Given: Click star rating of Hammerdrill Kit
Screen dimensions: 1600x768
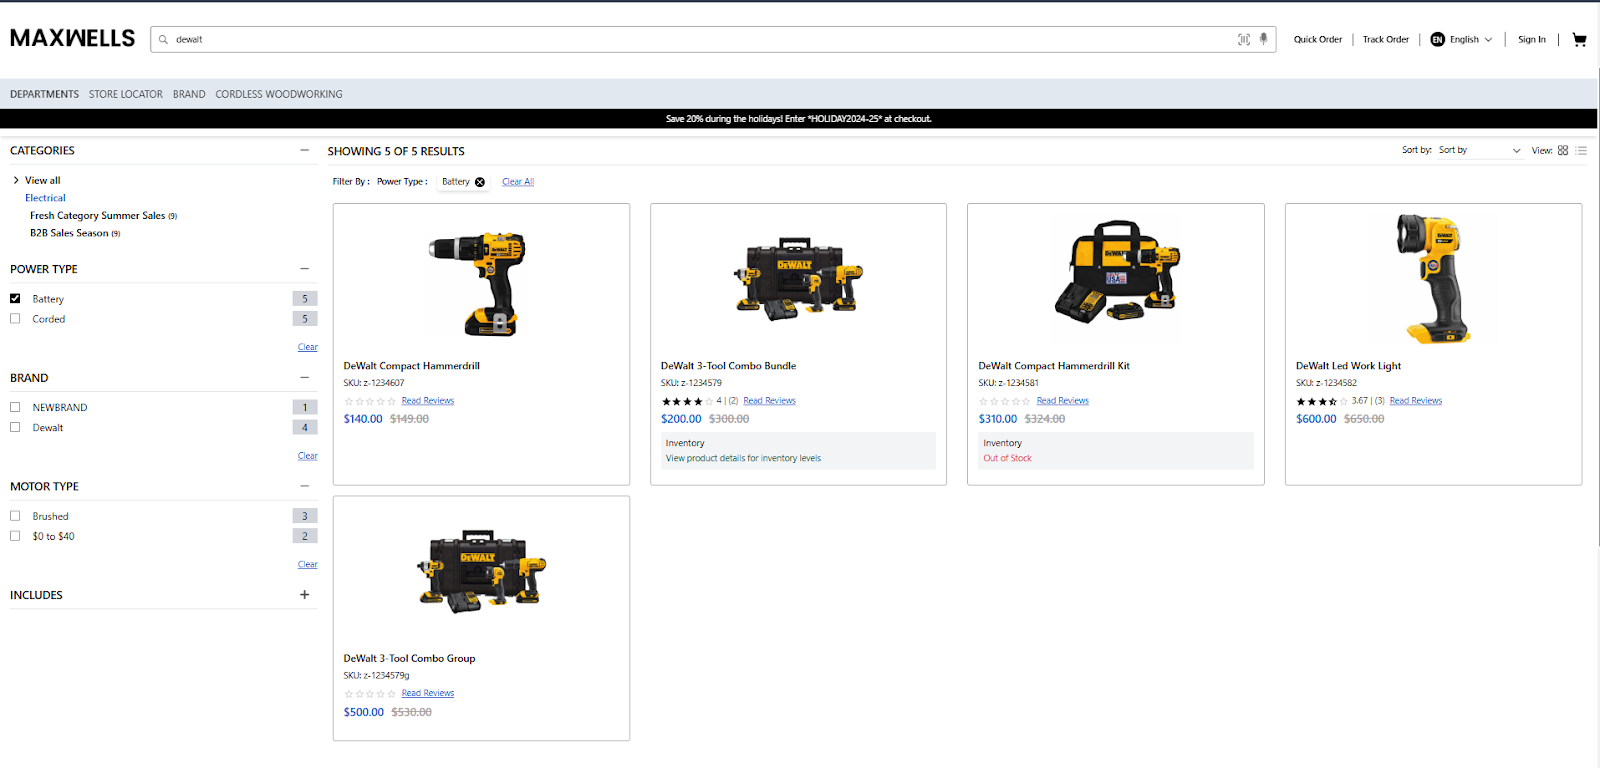Looking at the screenshot, I should click(1004, 401).
